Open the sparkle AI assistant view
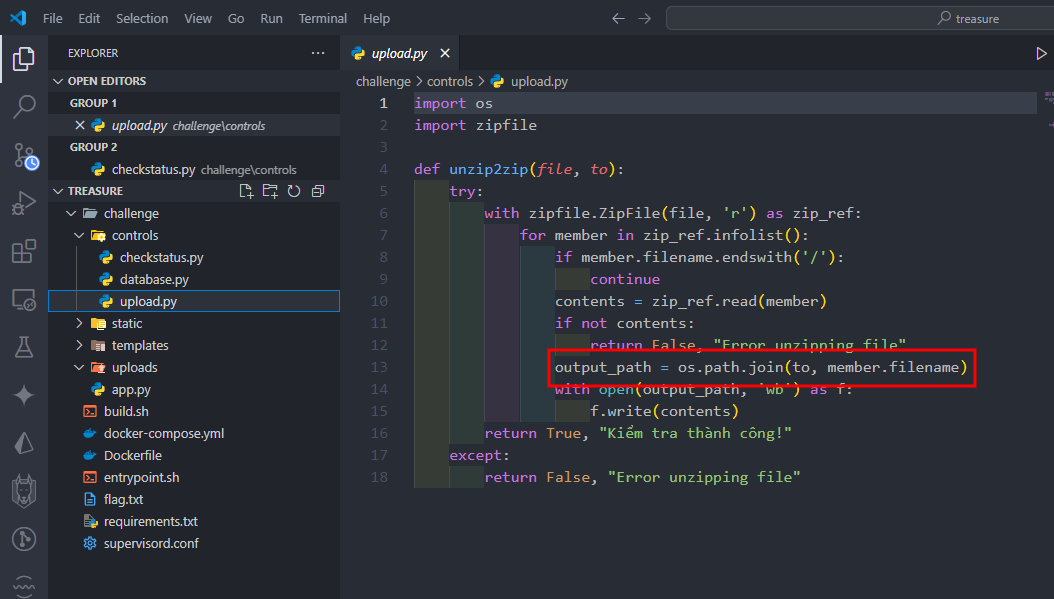The image size is (1054, 599). click(24, 395)
